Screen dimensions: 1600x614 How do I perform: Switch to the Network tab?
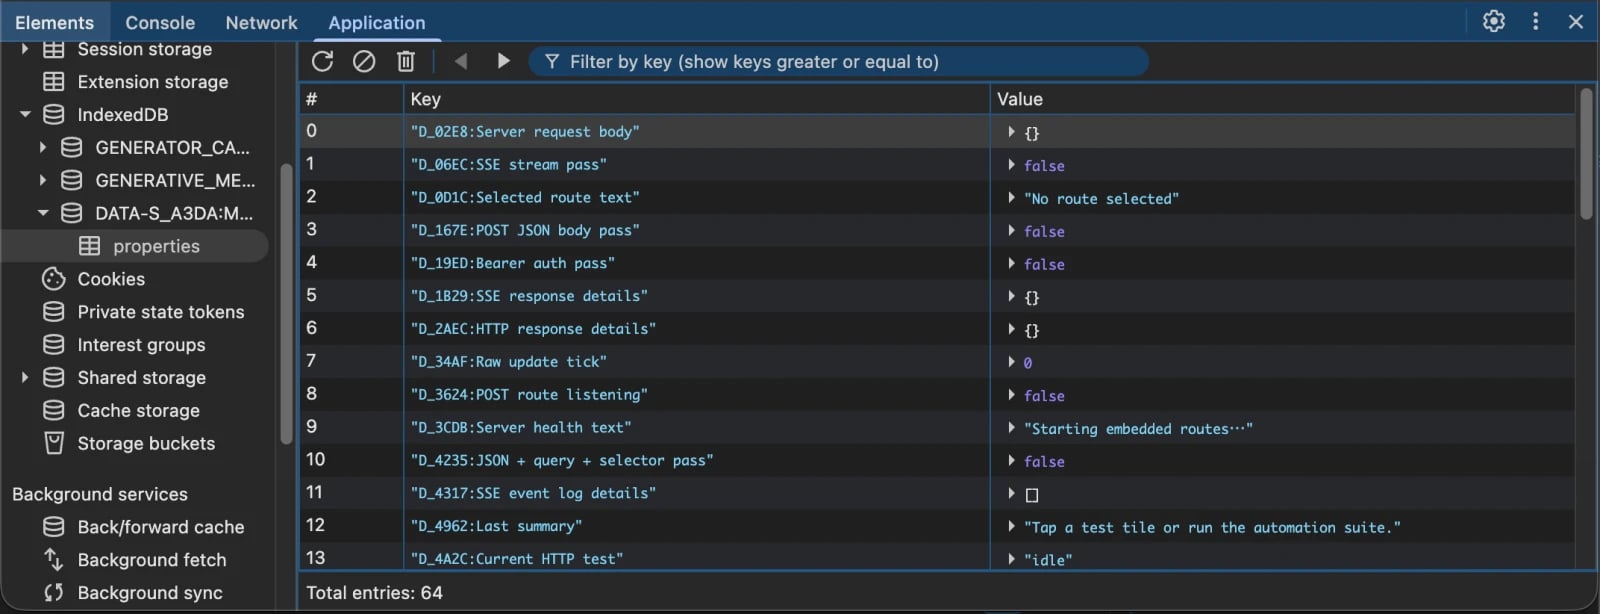261,22
